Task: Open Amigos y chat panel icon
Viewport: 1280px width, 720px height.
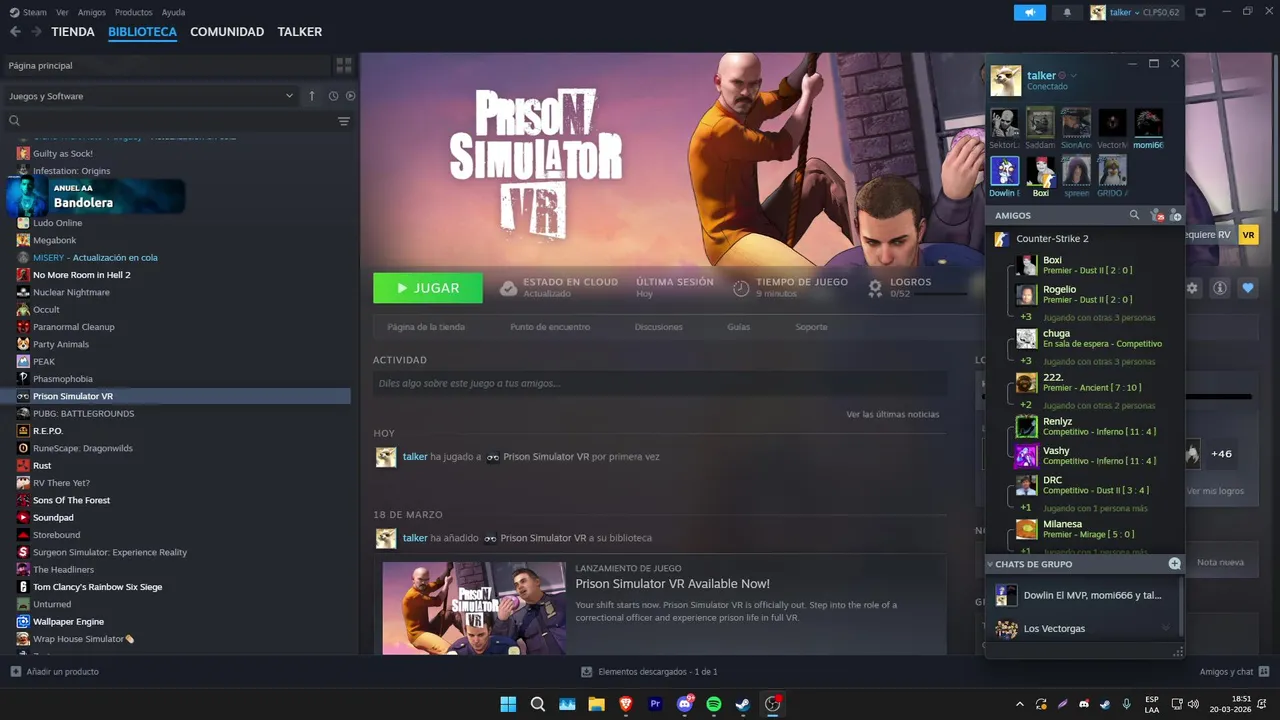Action: [x=1264, y=672]
